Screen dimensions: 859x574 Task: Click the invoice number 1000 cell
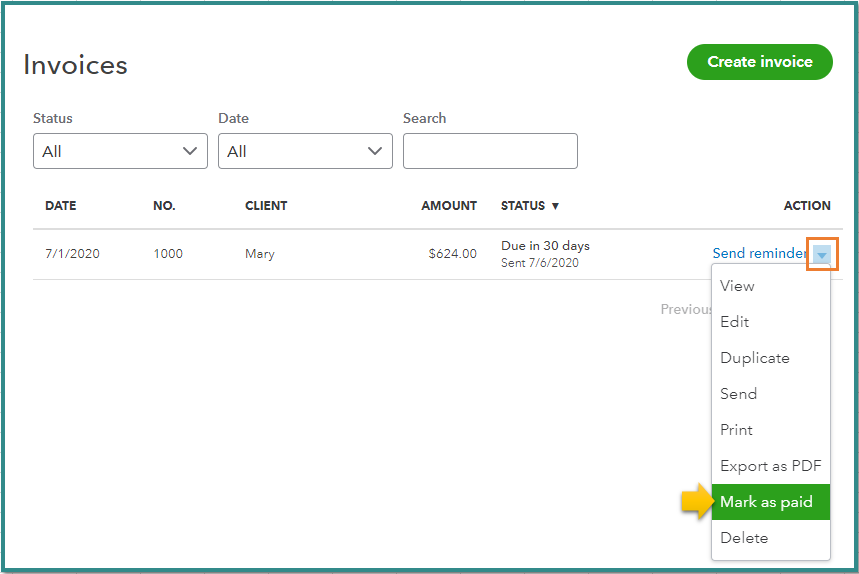168,254
